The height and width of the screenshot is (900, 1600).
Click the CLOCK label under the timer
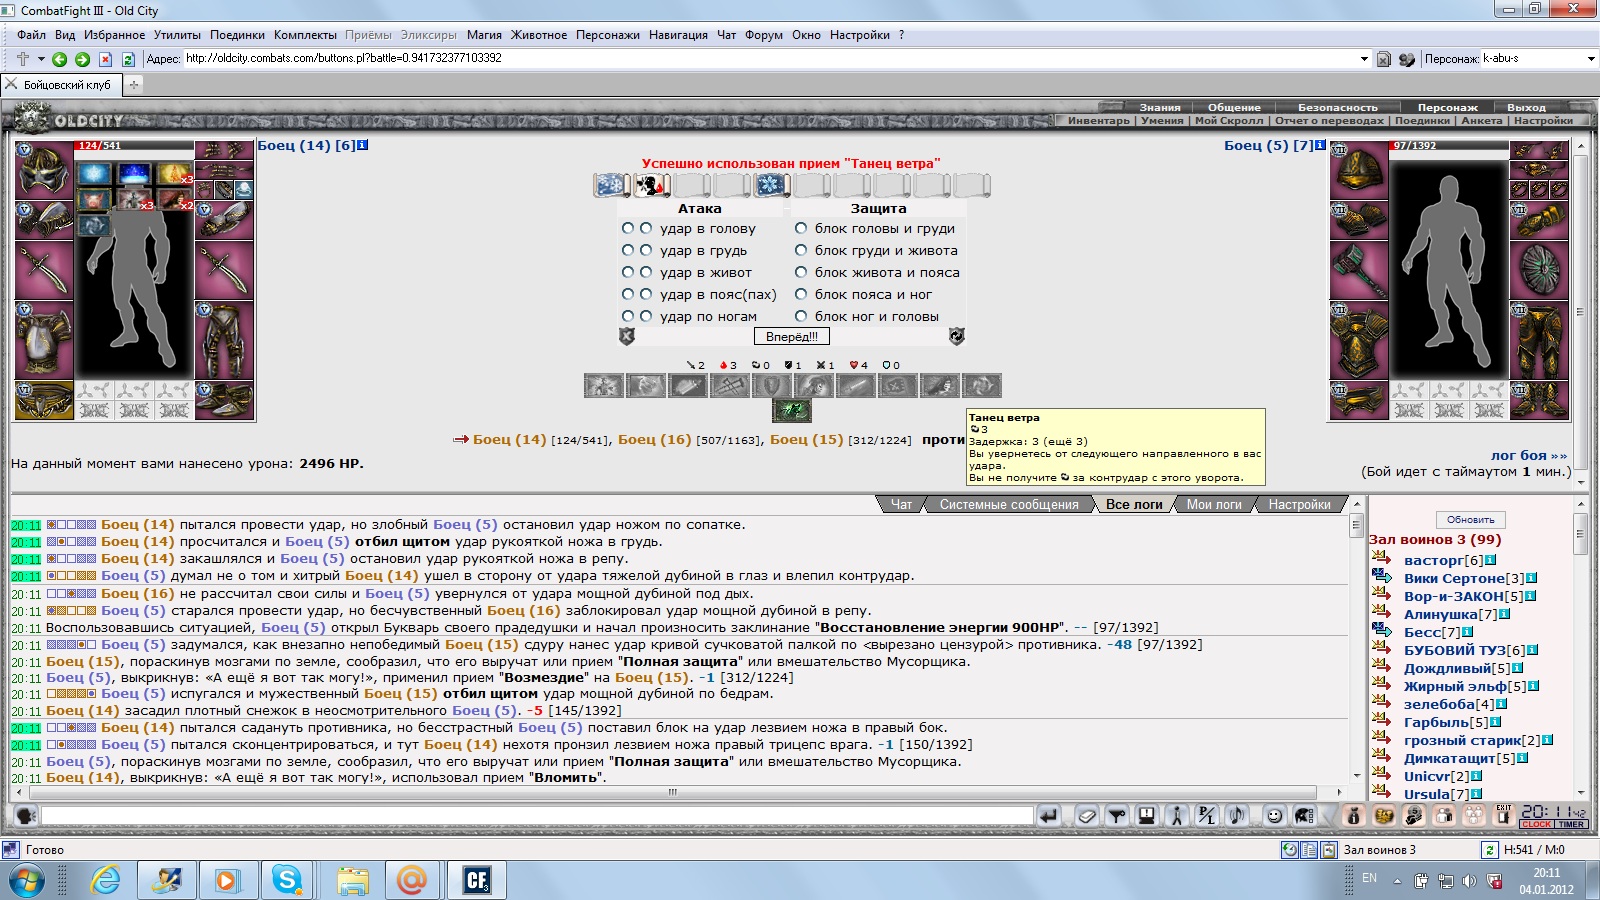point(1536,825)
